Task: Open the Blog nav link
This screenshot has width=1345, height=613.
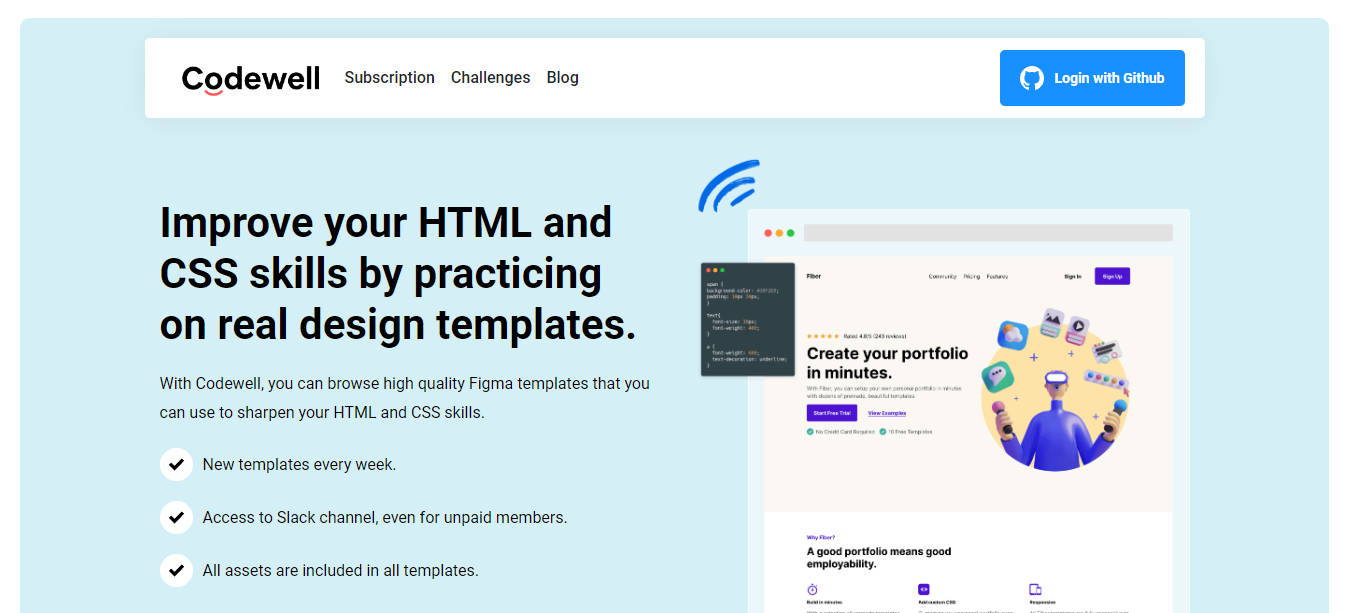Action: click(x=562, y=78)
